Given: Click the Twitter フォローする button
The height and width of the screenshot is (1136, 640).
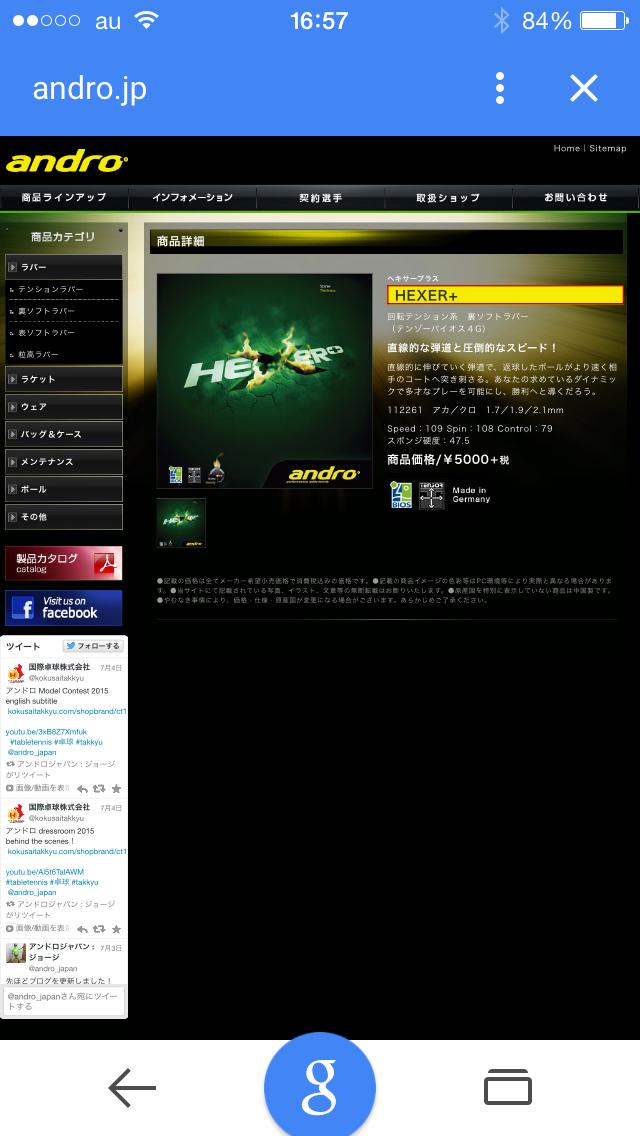Looking at the screenshot, I should [x=93, y=646].
